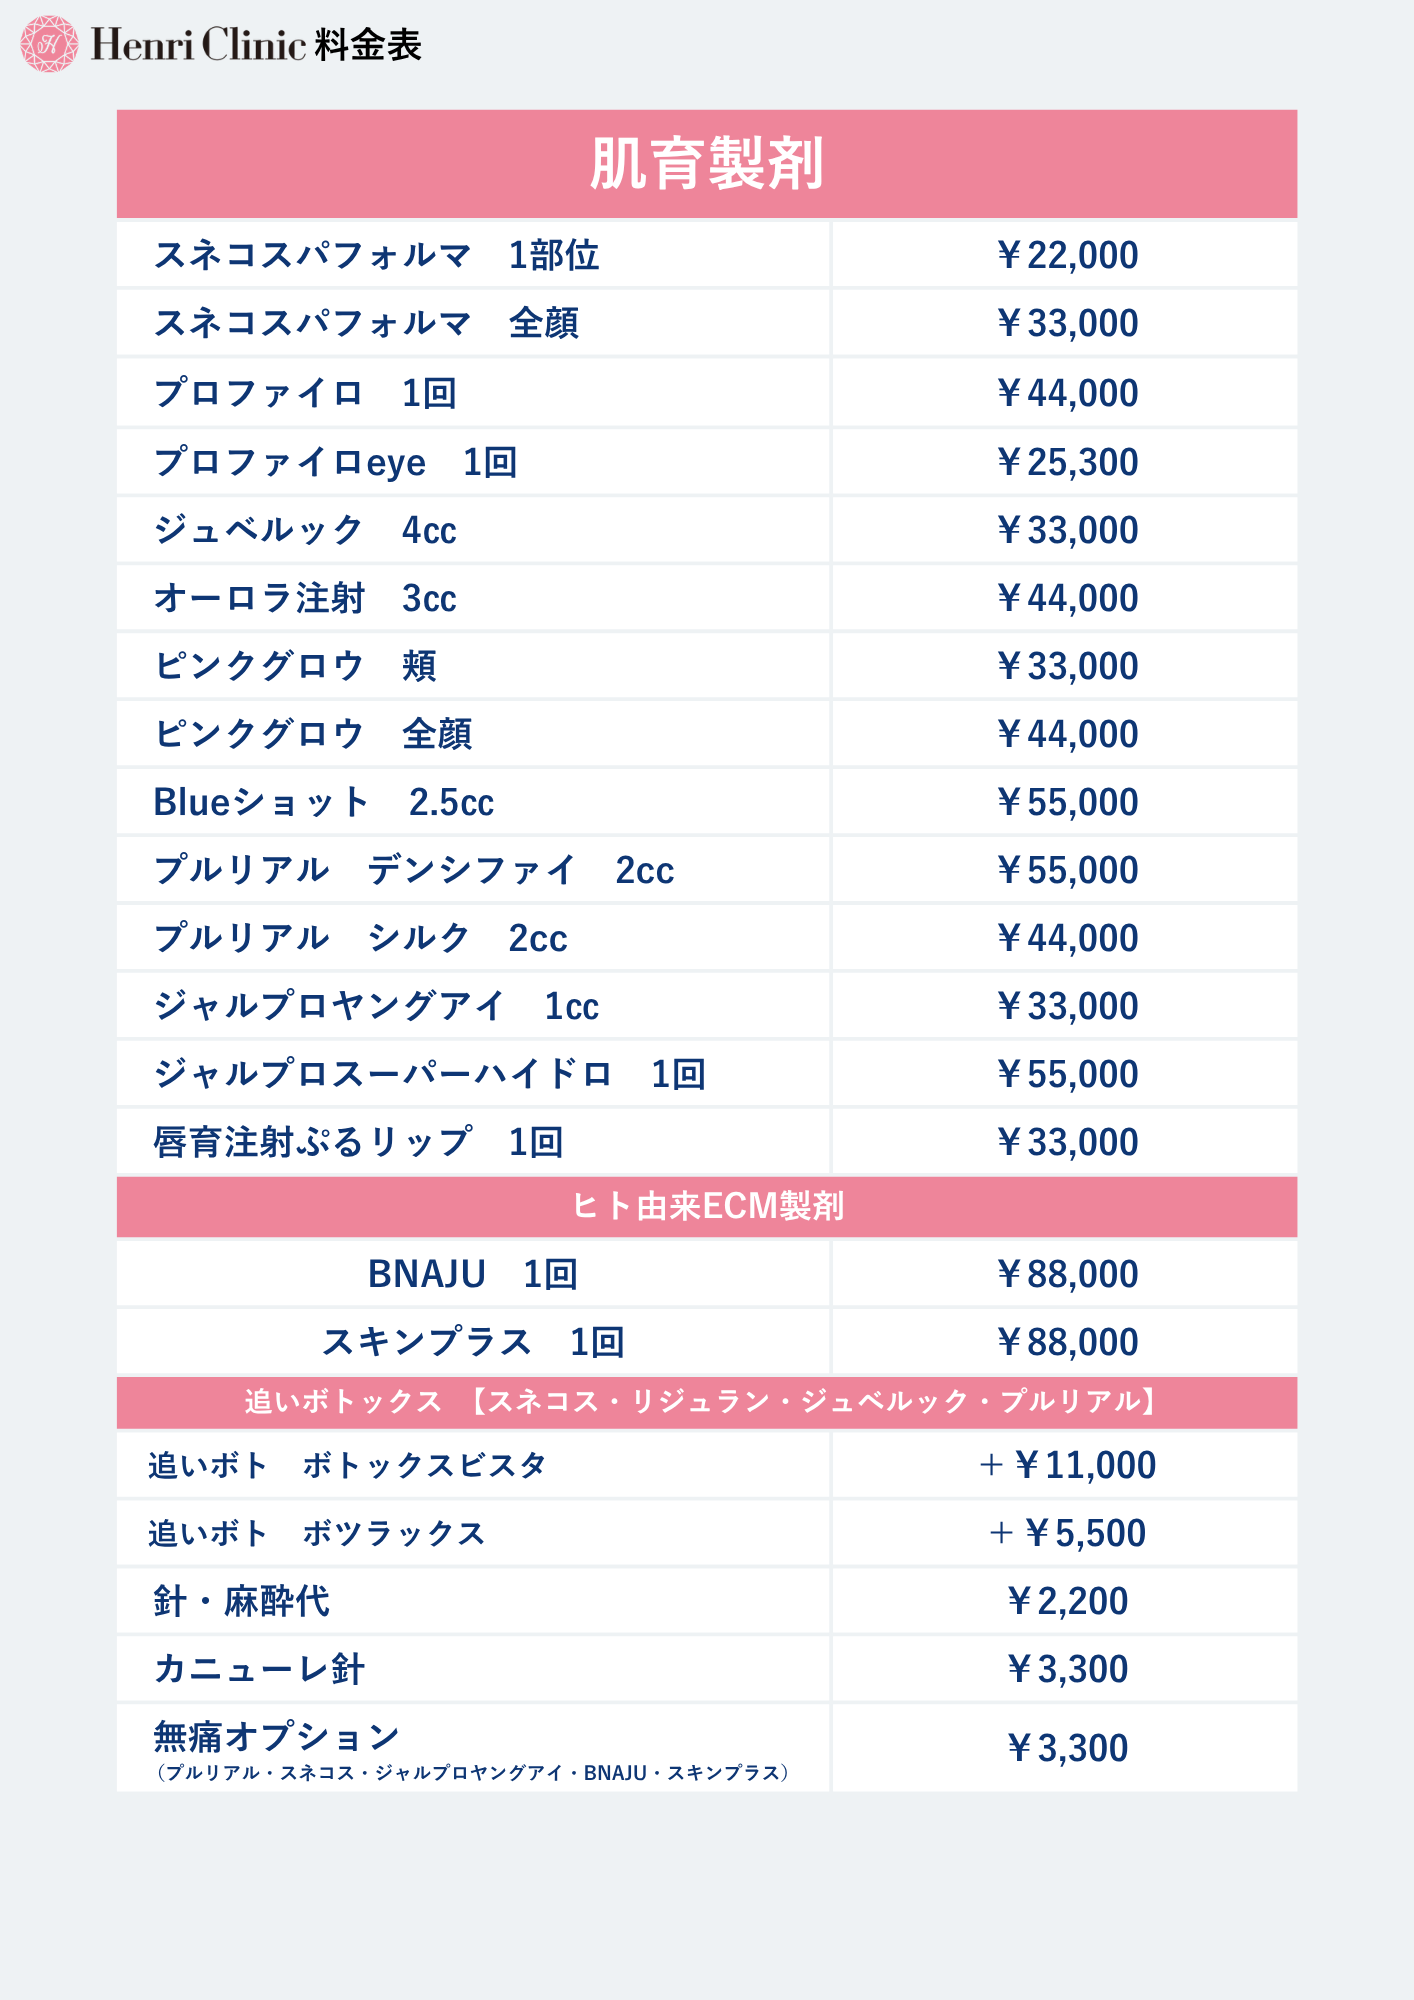The image size is (1414, 2000).
Task: Select the ジュベルック 4cc row
Action: (x=305, y=530)
